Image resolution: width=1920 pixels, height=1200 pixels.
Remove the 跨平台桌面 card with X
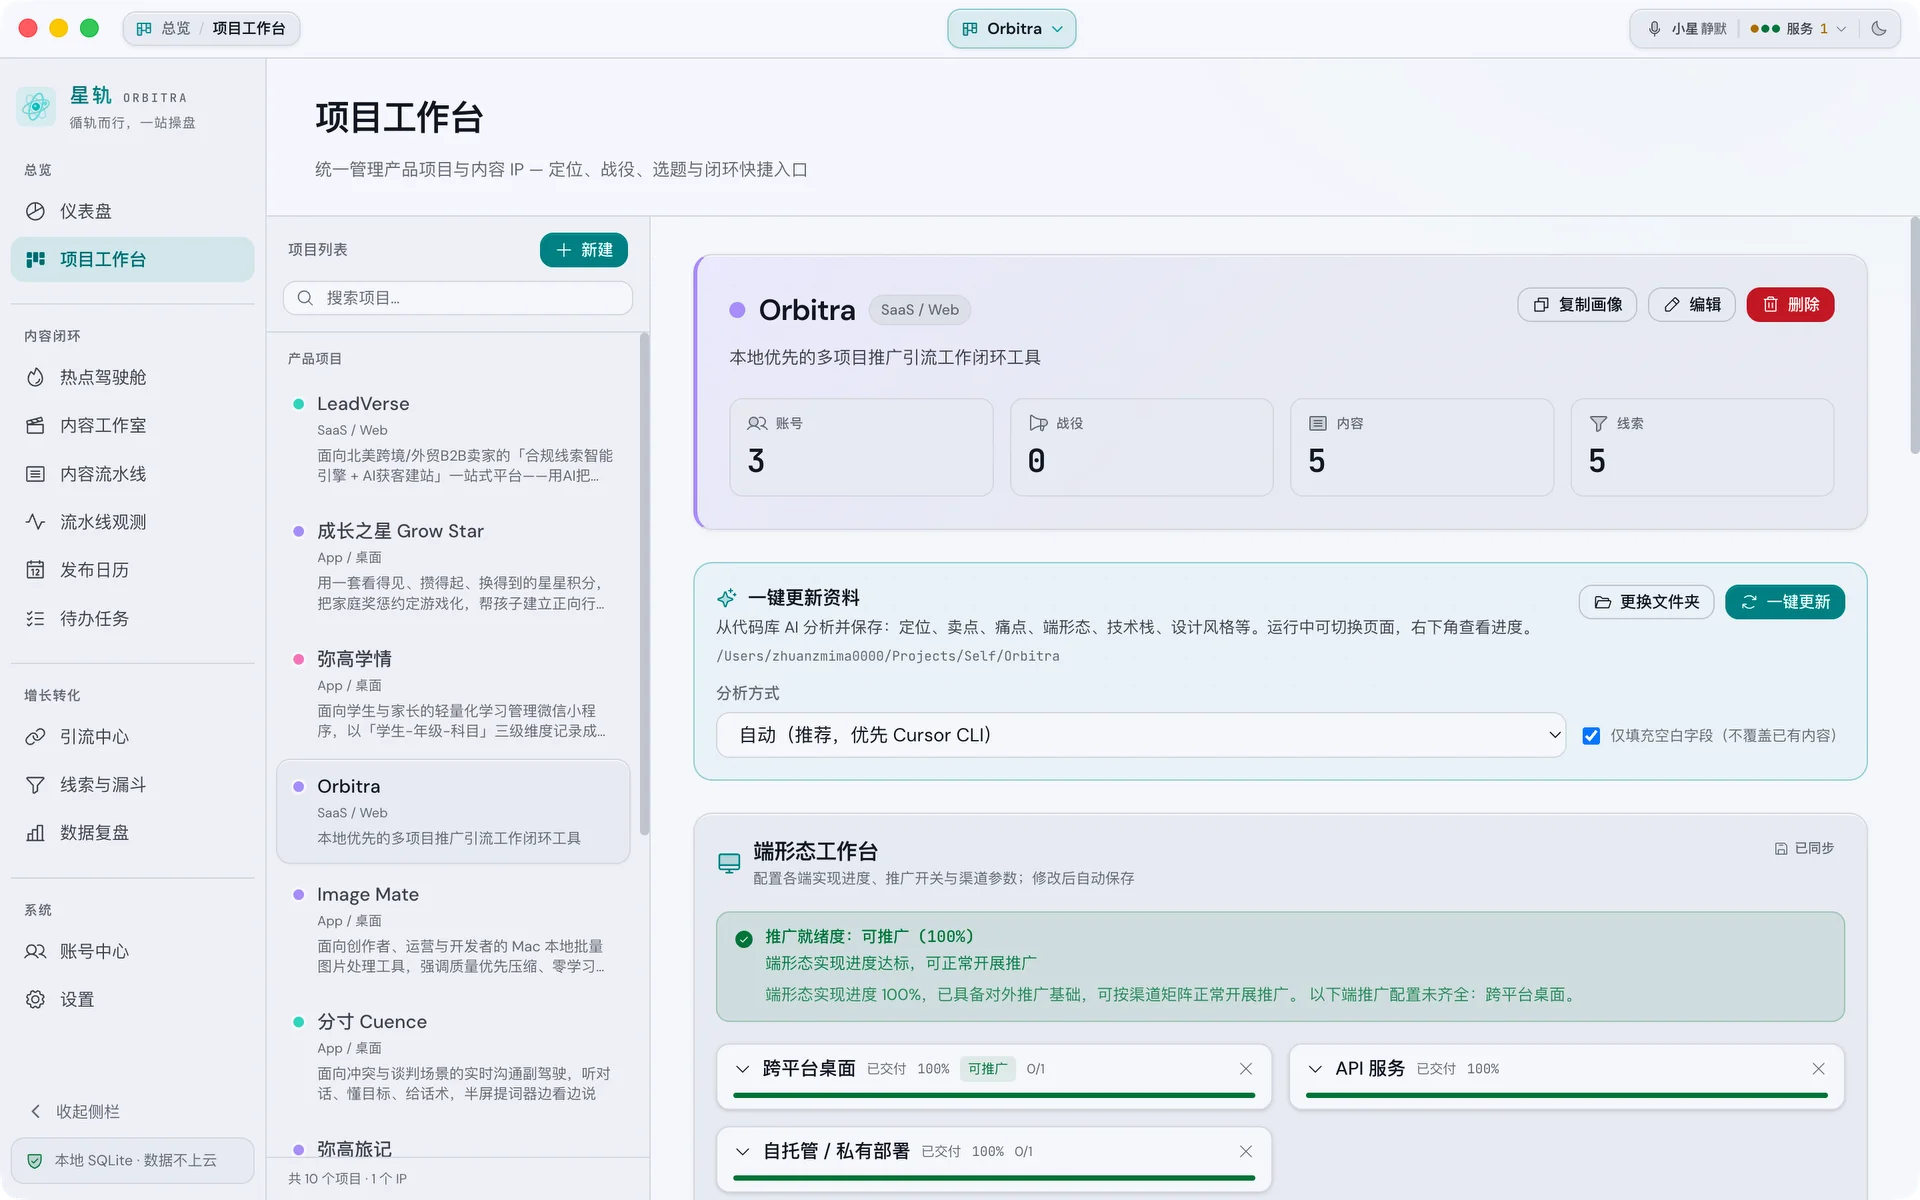point(1246,1069)
